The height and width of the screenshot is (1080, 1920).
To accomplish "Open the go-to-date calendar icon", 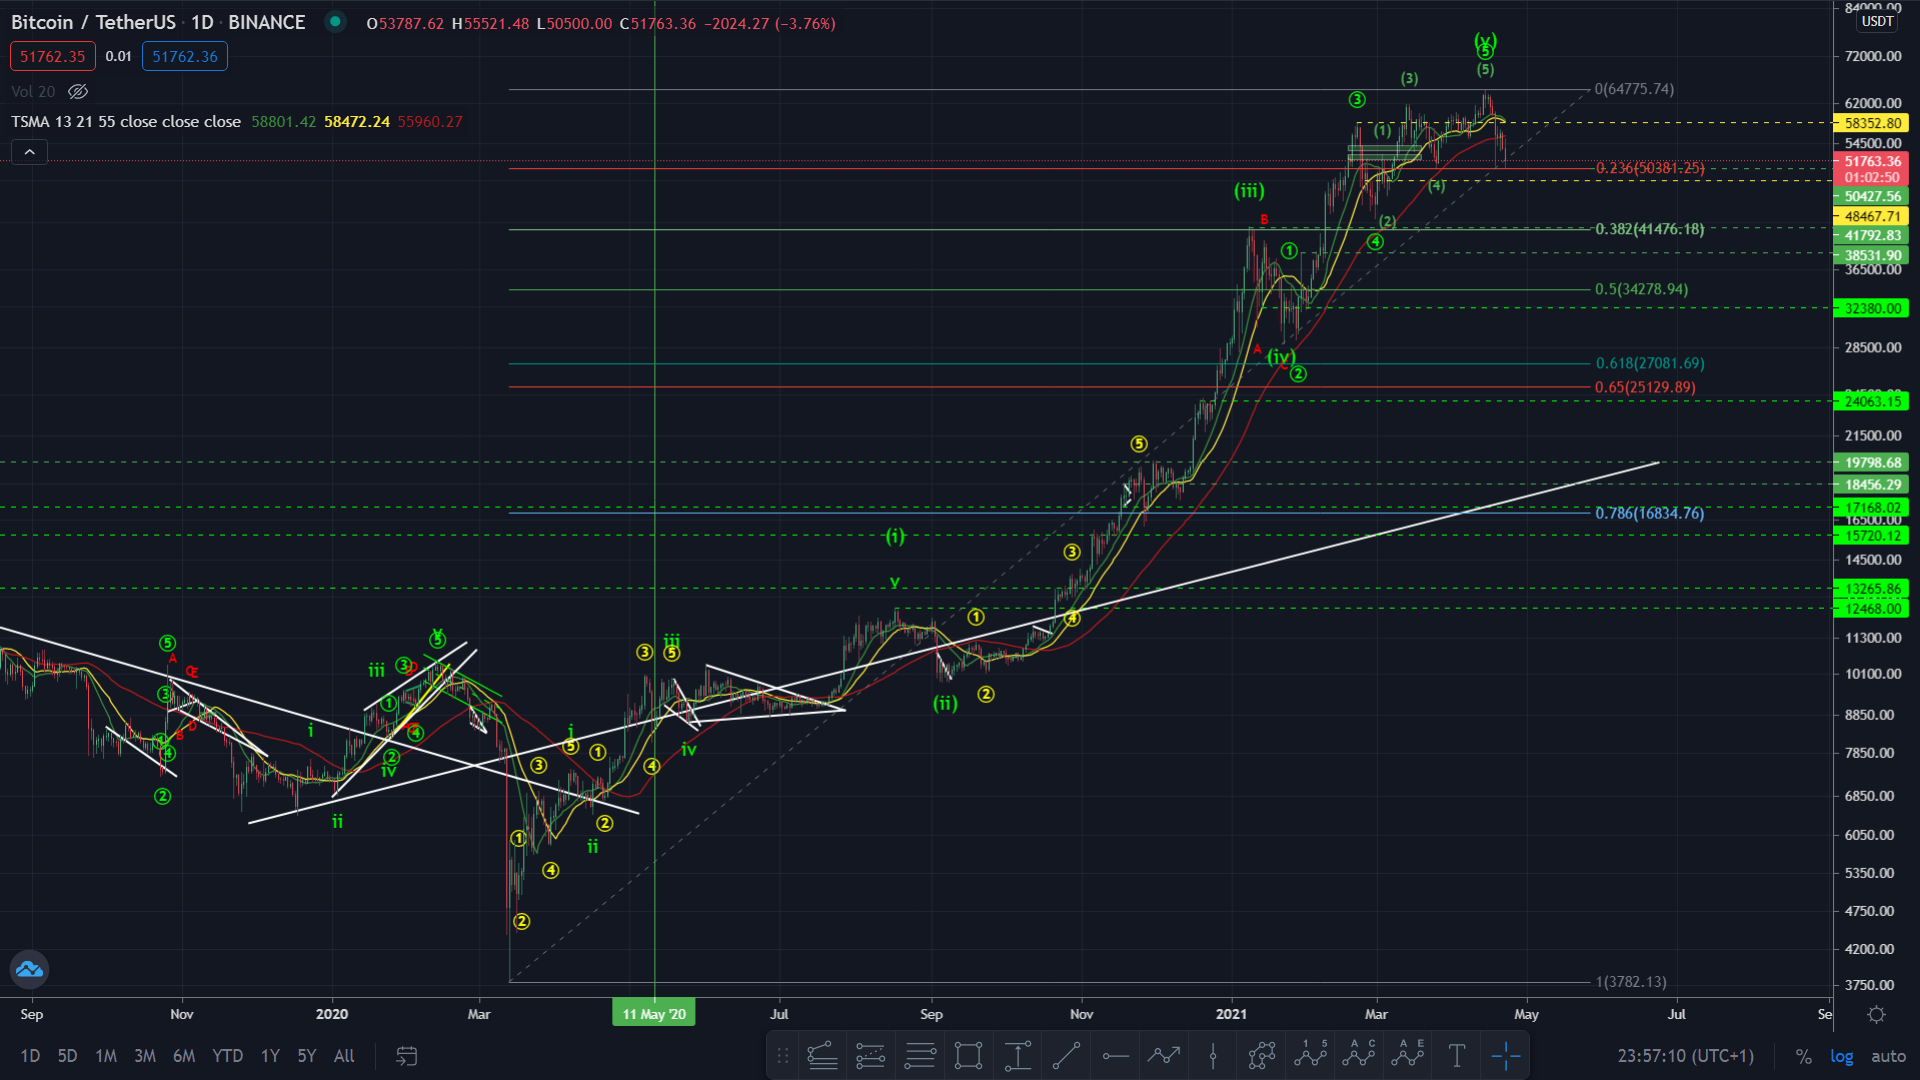I will point(406,1056).
